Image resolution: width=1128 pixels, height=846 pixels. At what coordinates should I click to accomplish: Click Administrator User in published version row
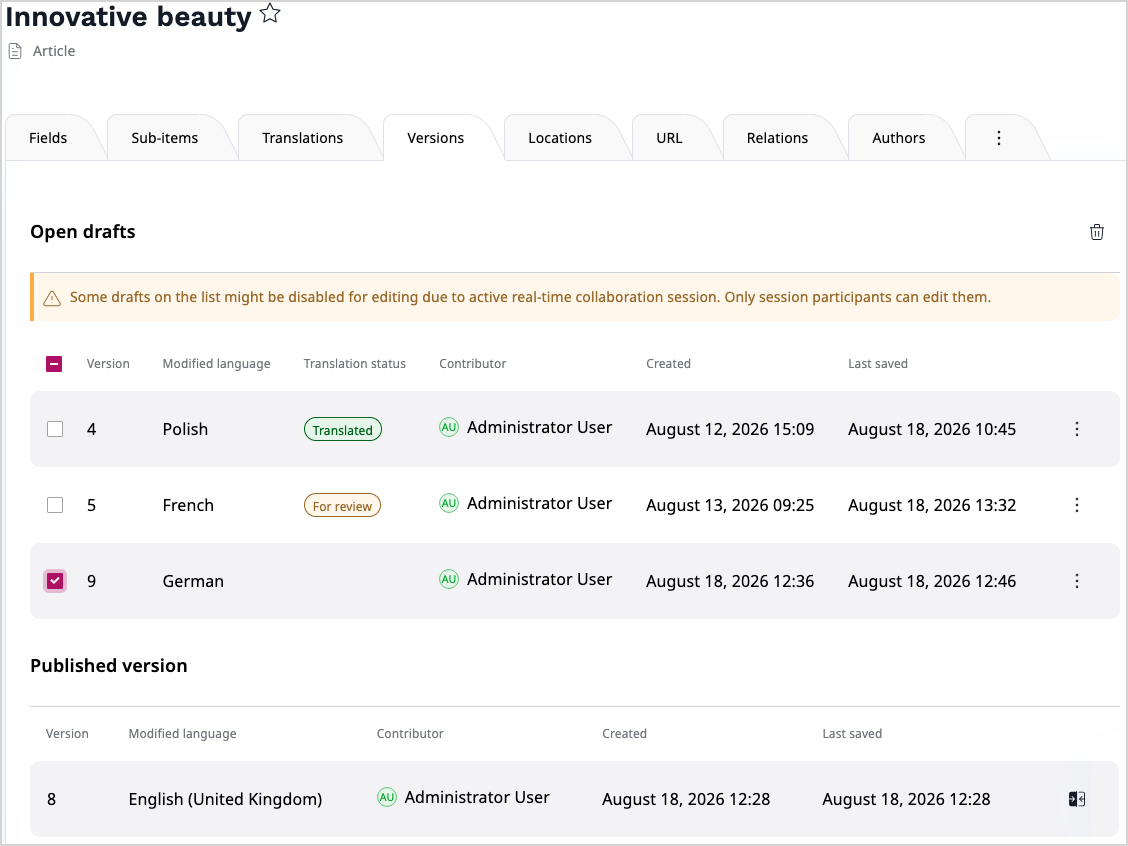(x=477, y=797)
